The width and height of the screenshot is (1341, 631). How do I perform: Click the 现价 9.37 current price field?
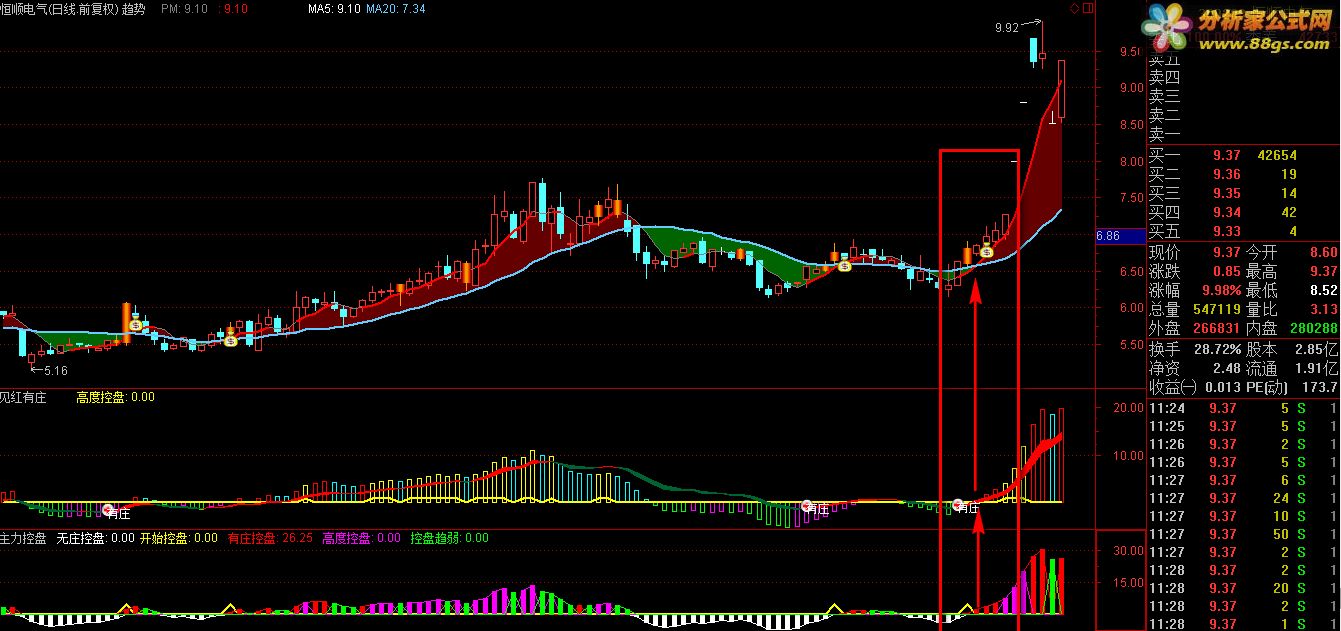[1196, 252]
